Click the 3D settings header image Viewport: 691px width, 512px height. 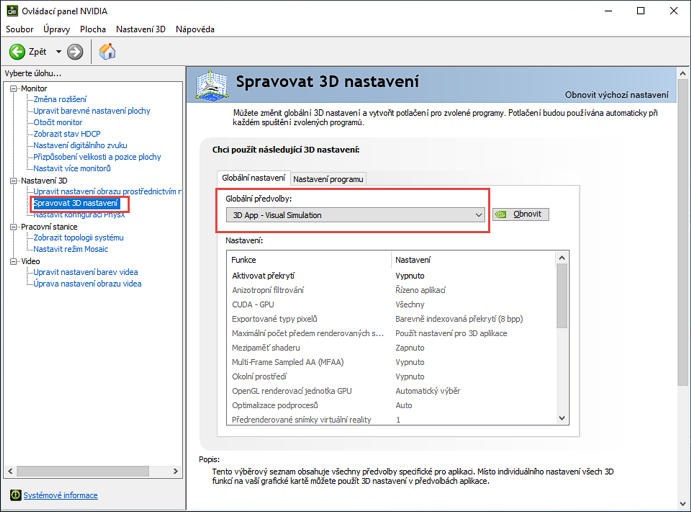[x=212, y=85]
